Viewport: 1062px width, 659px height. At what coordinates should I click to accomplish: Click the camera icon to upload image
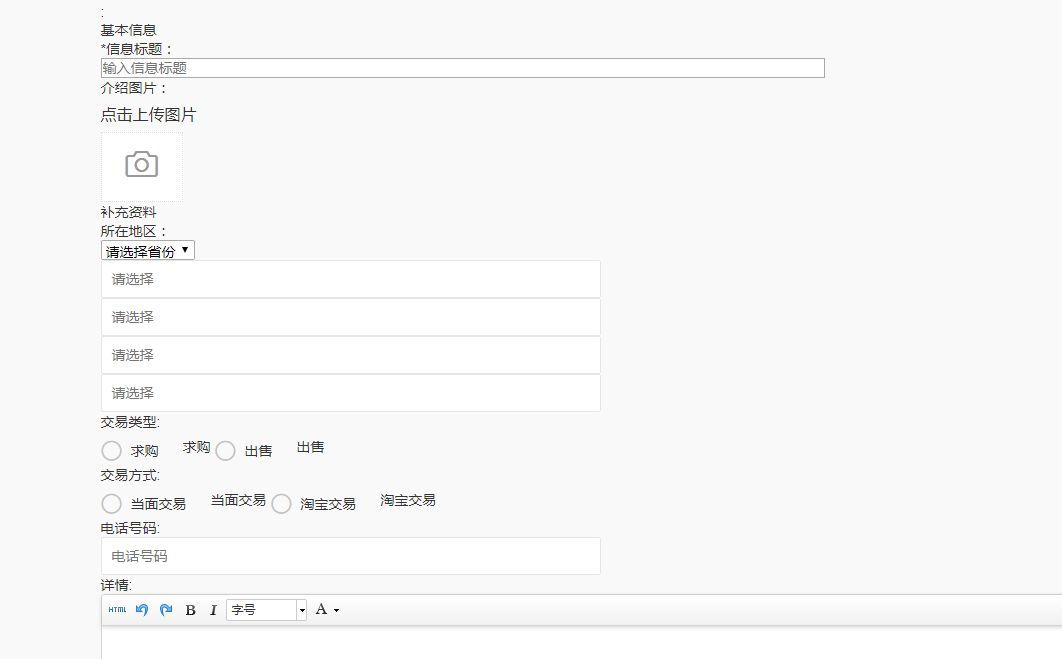(x=142, y=166)
